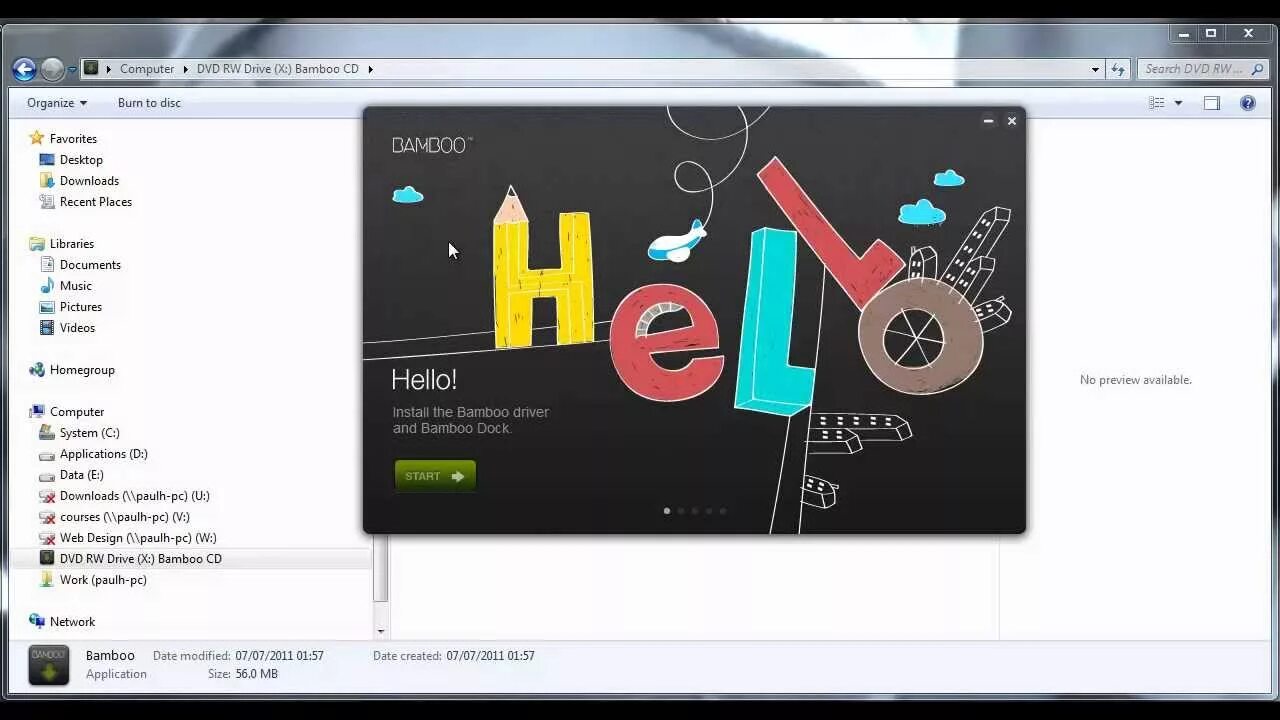Minimize the Explorer window
The height and width of the screenshot is (720, 1280).
coord(1184,34)
